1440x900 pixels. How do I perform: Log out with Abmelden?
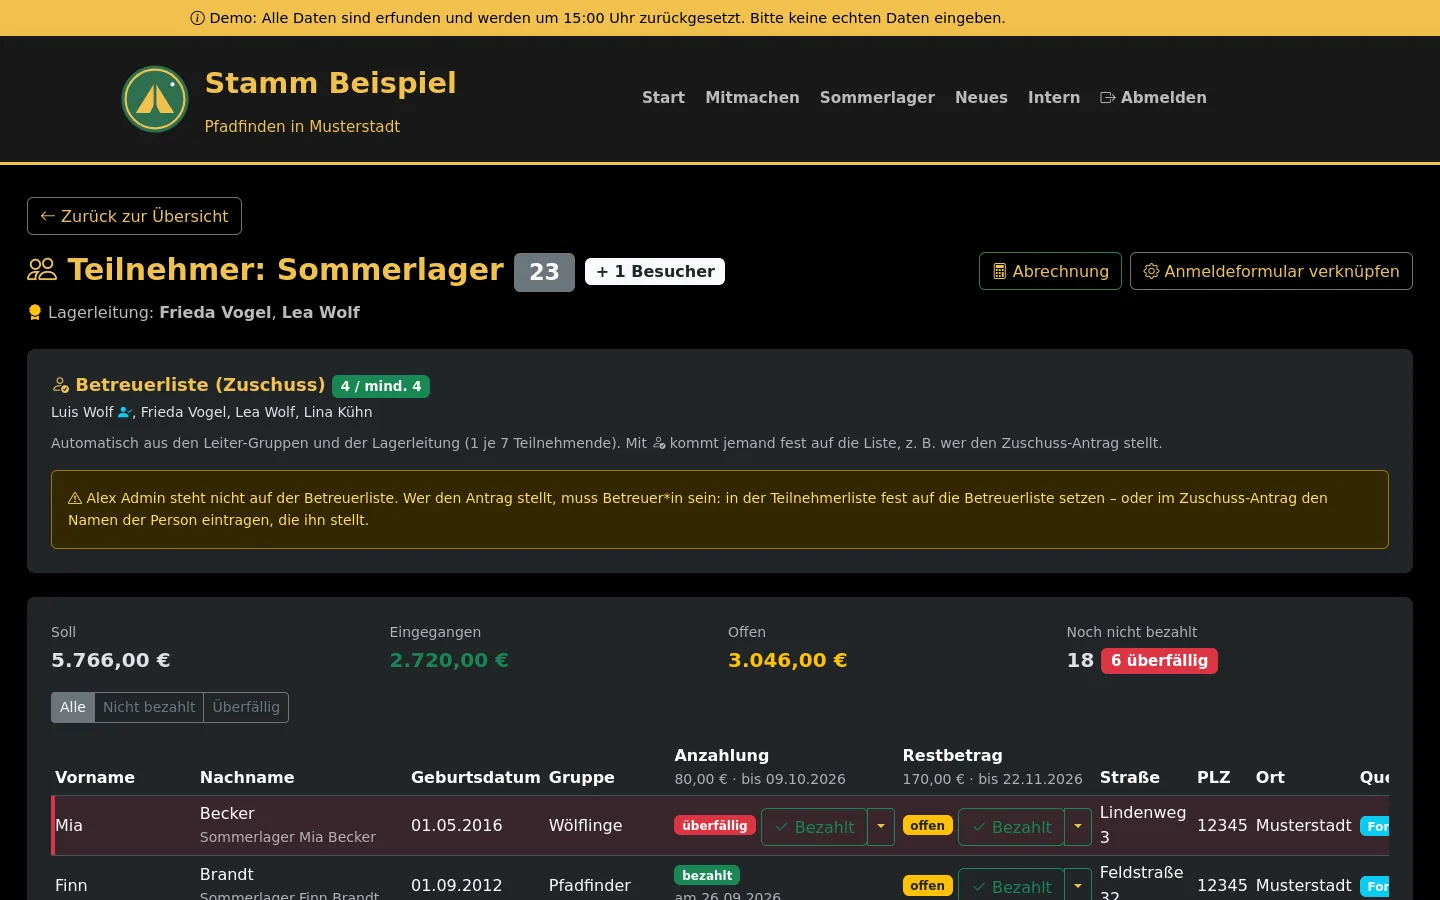(x=1153, y=97)
